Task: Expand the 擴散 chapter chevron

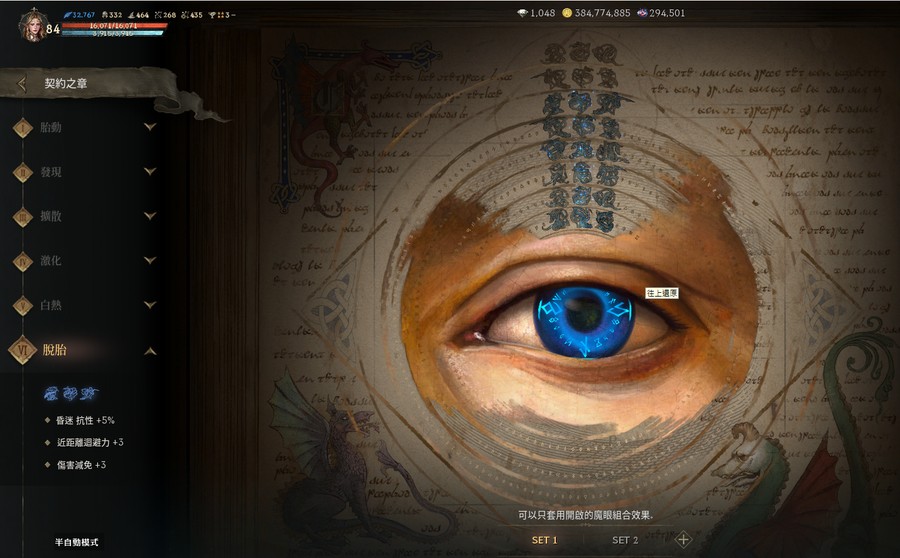Action: pyautogui.click(x=150, y=216)
